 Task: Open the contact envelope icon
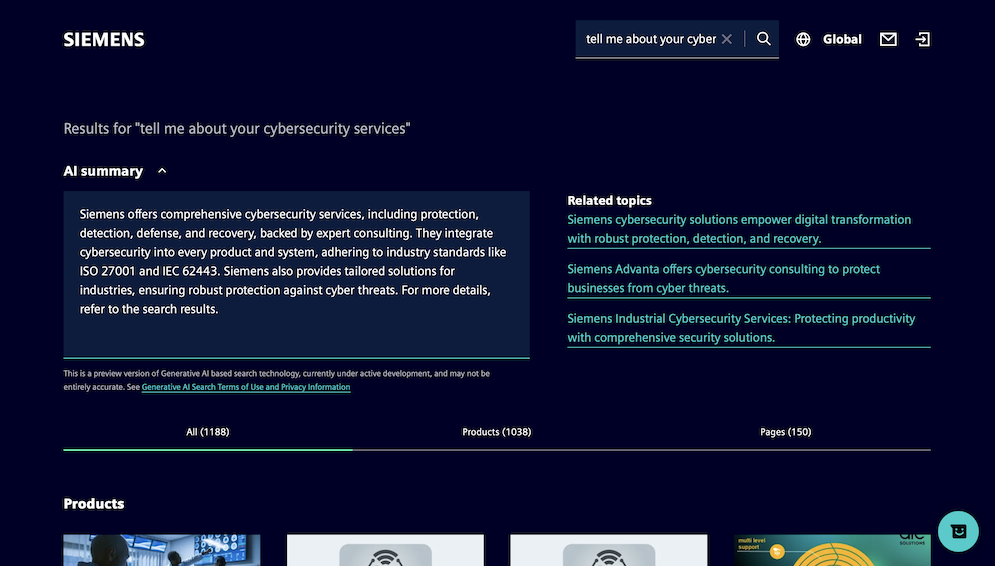(888, 40)
